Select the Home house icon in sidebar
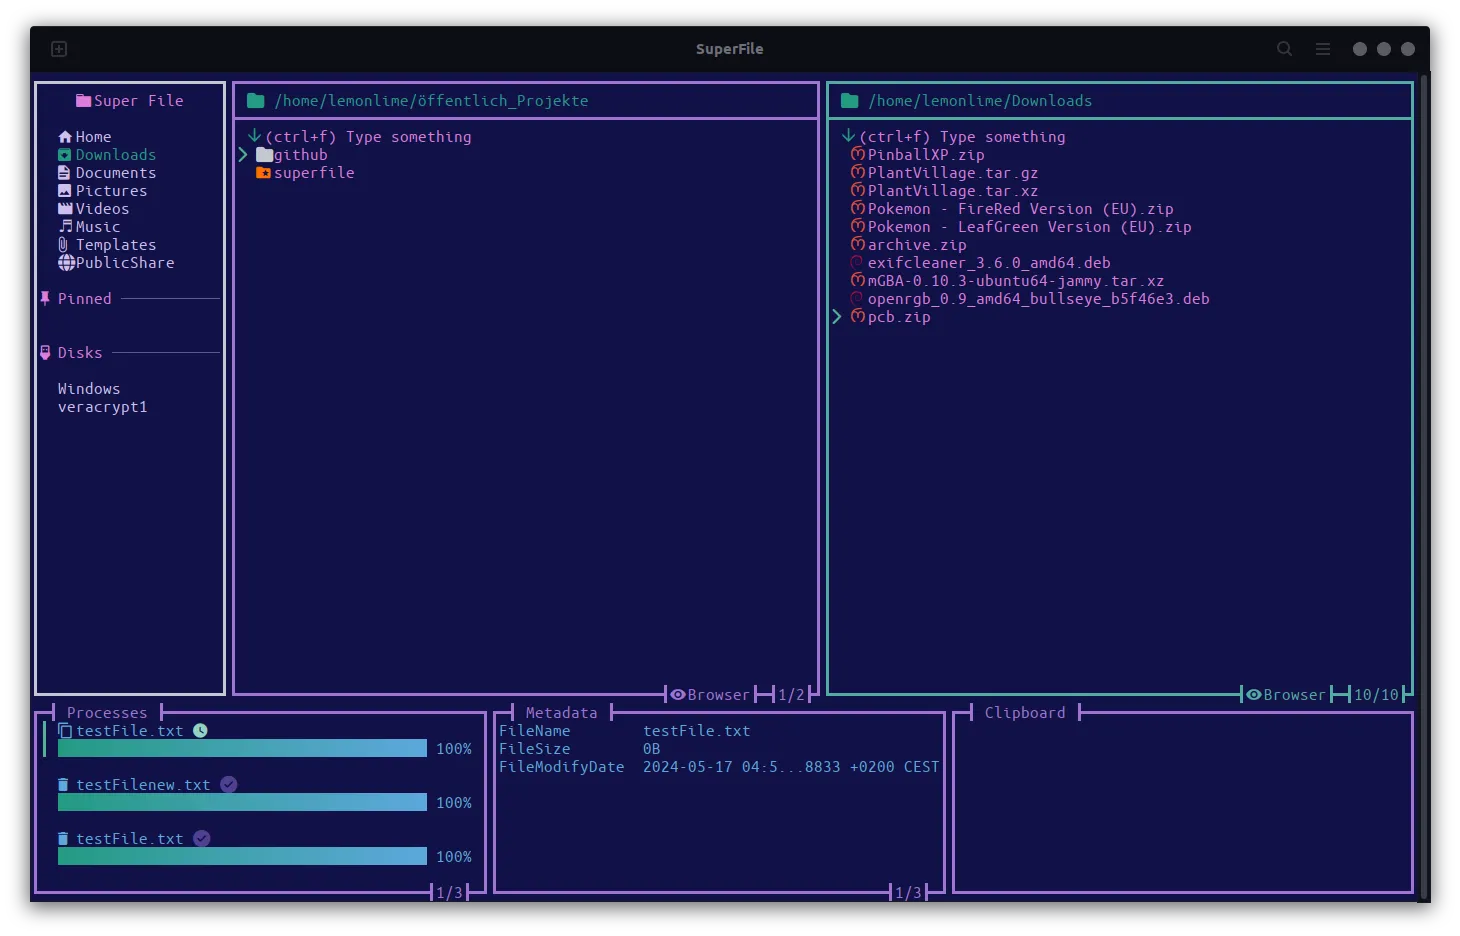Screen dimensions: 1460x936 pyautogui.click(x=64, y=136)
